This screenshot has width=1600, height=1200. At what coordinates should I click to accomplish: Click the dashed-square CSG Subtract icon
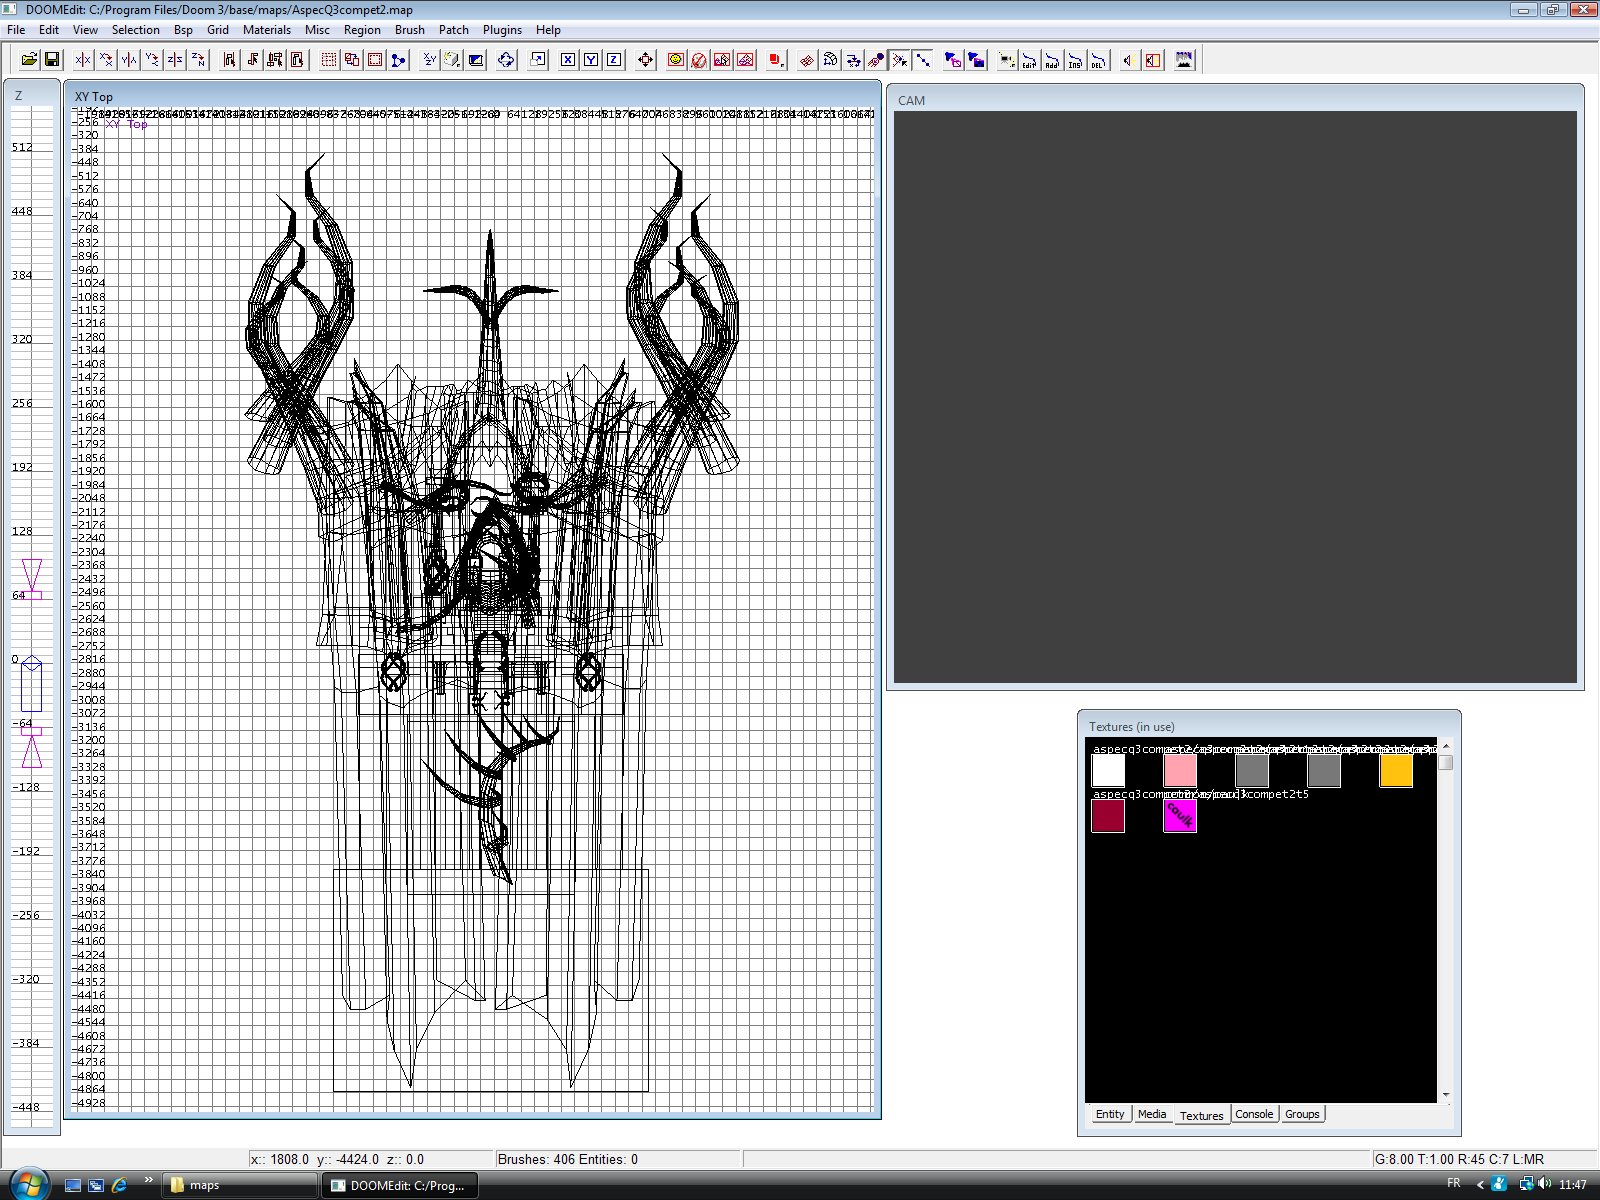[x=328, y=60]
